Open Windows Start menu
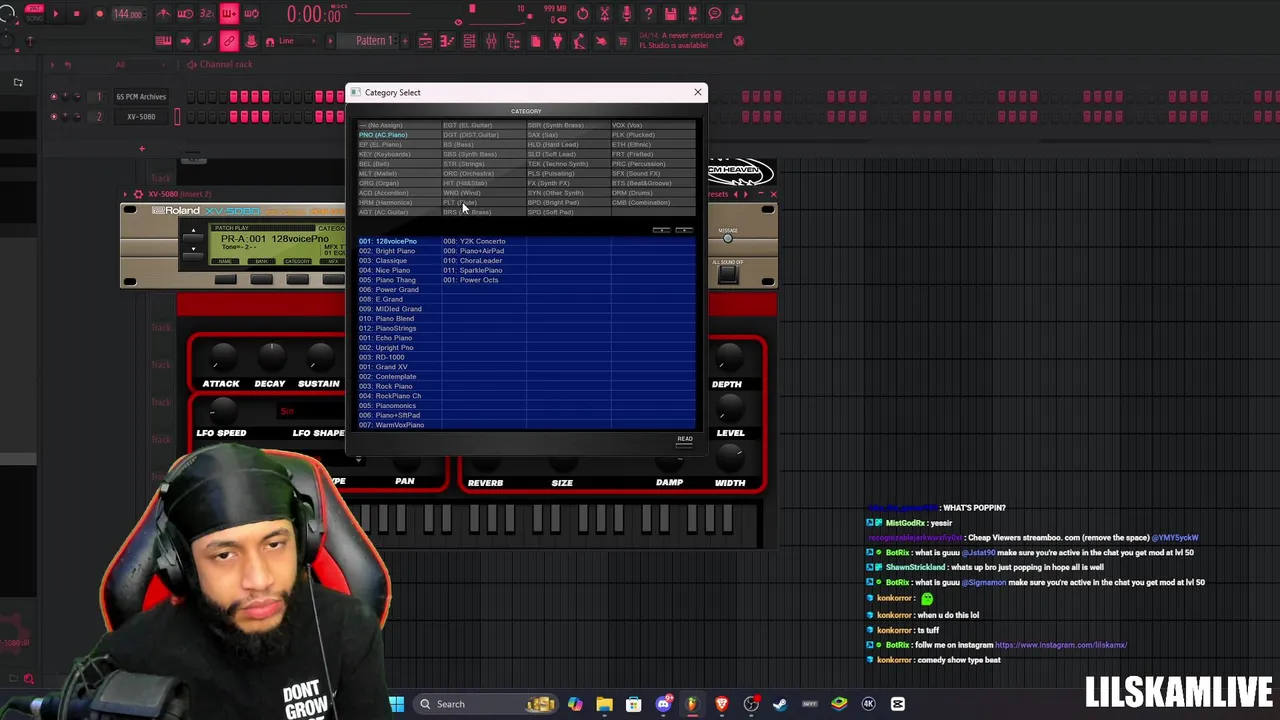Image resolution: width=1280 pixels, height=720 pixels. pos(396,704)
